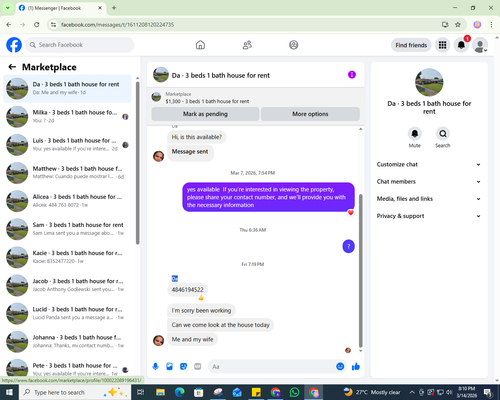Viewport: 500px width, 400px height.
Task: Bookmark this page with star icon
Action: [458, 25]
